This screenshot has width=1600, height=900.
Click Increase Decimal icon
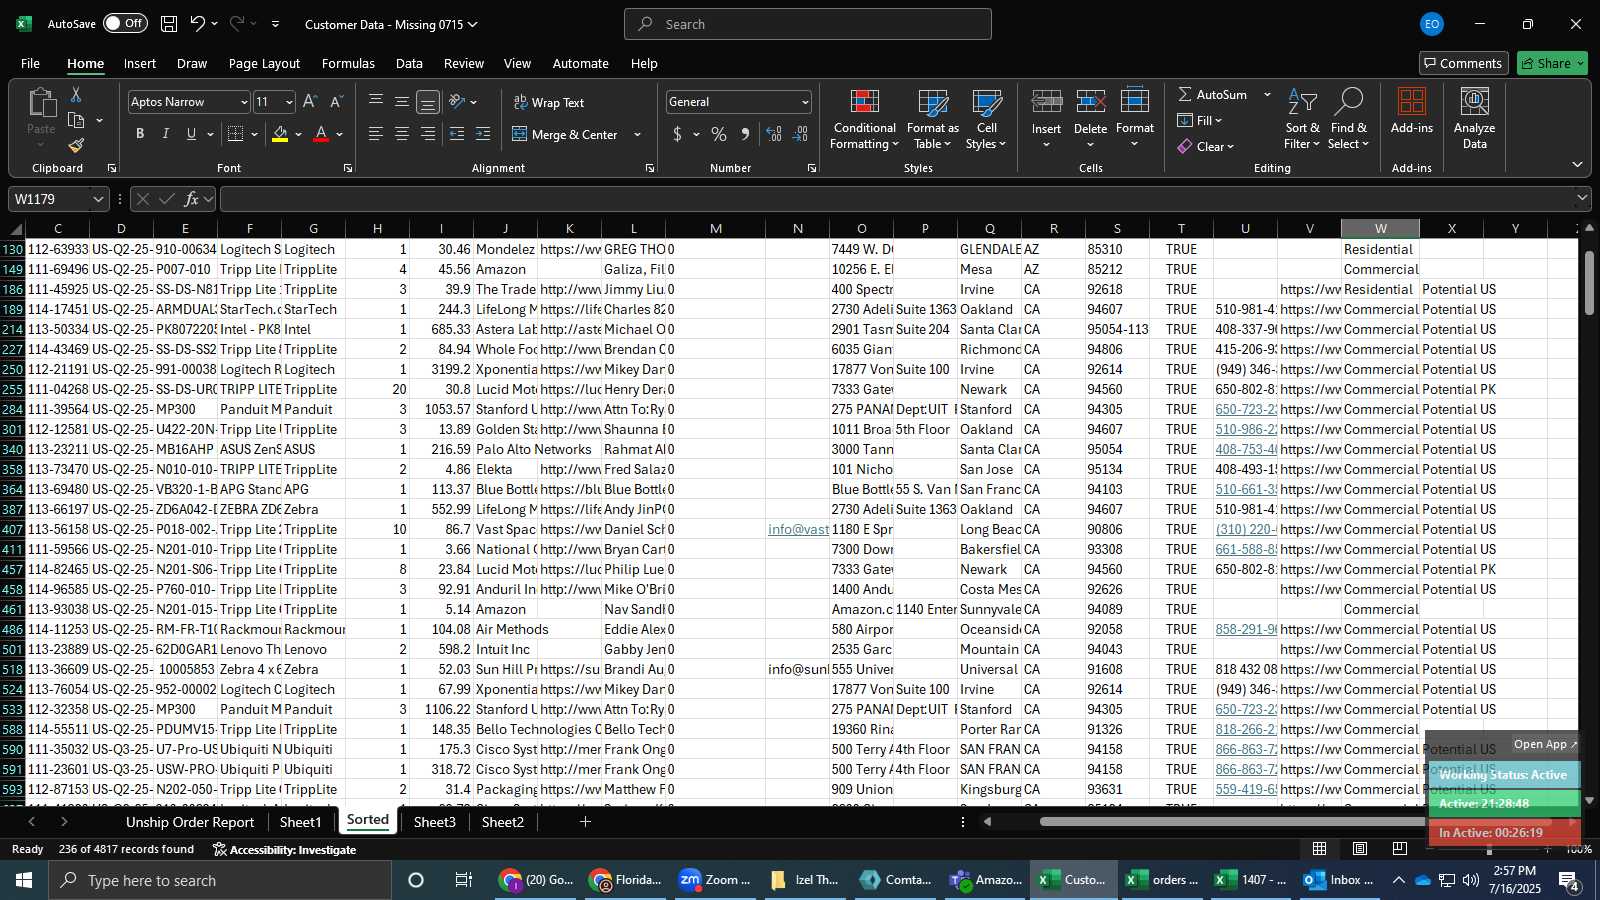(773, 134)
